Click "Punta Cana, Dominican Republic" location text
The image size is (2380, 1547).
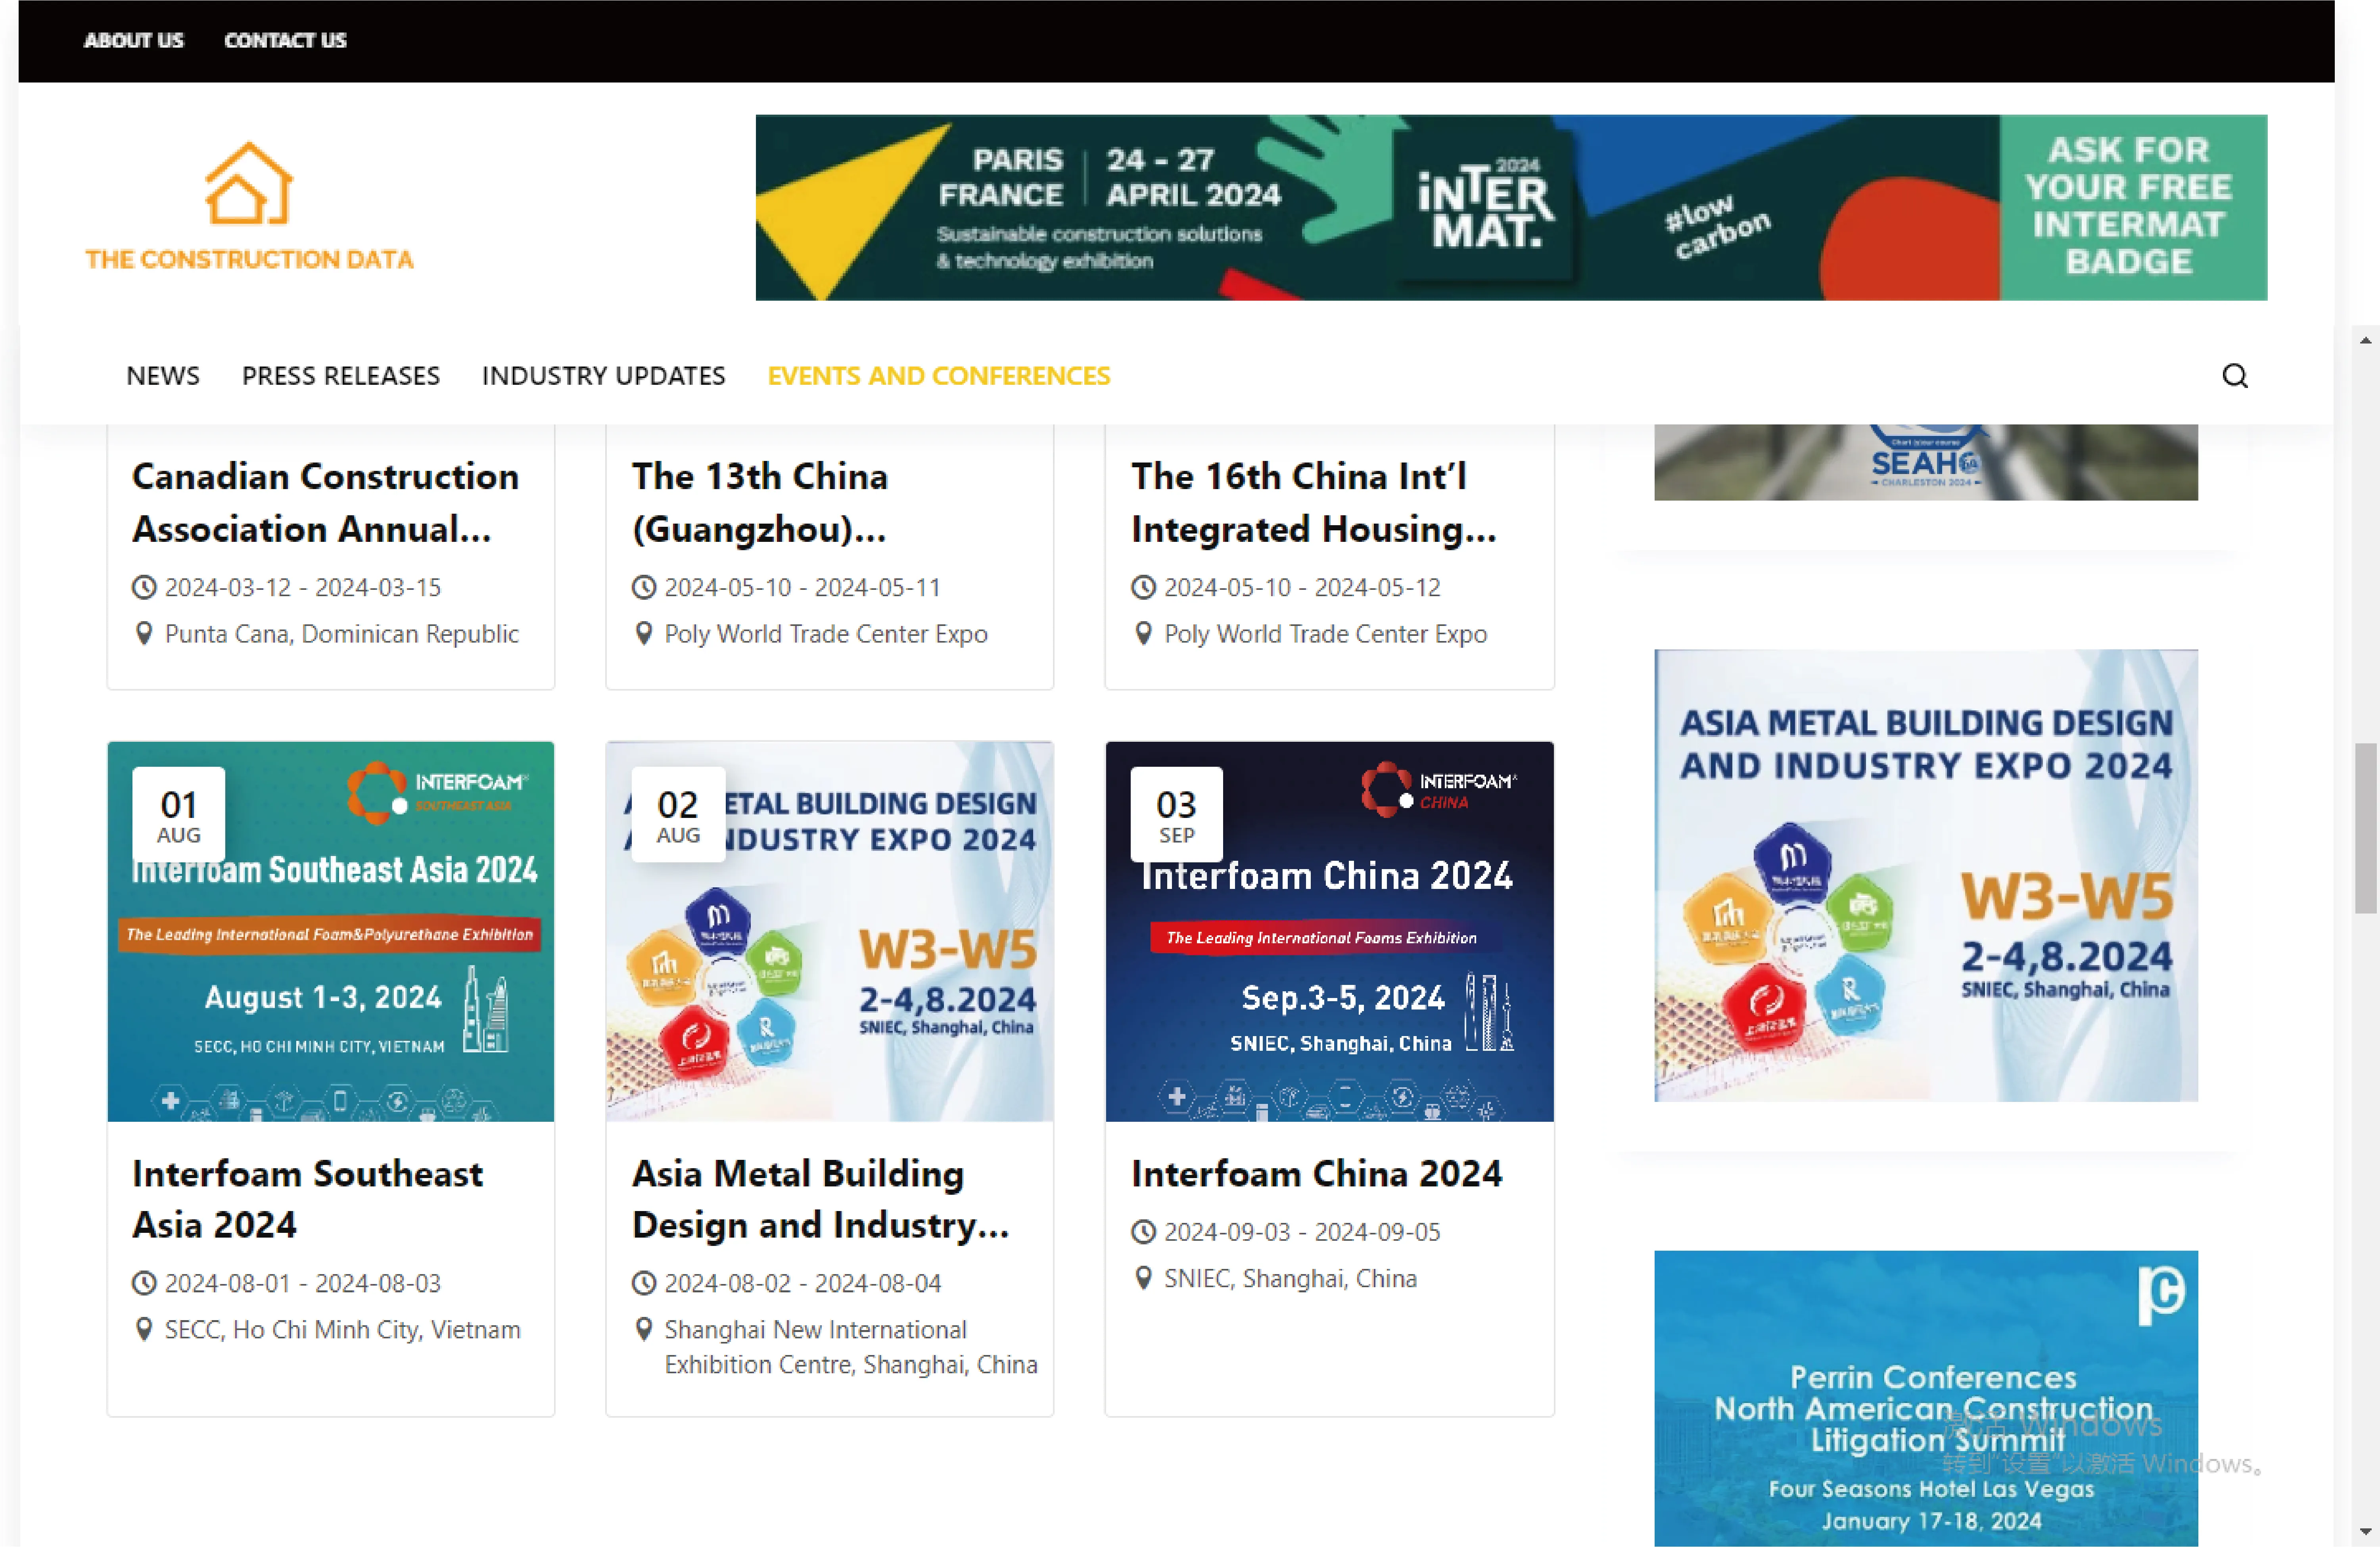coord(342,634)
